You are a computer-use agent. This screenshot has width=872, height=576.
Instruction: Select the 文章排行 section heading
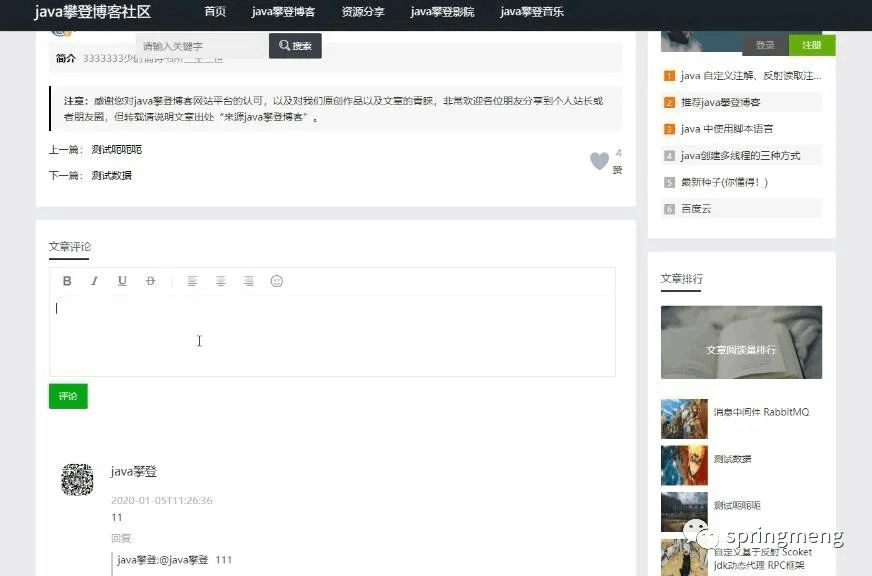pyautogui.click(x=682, y=279)
